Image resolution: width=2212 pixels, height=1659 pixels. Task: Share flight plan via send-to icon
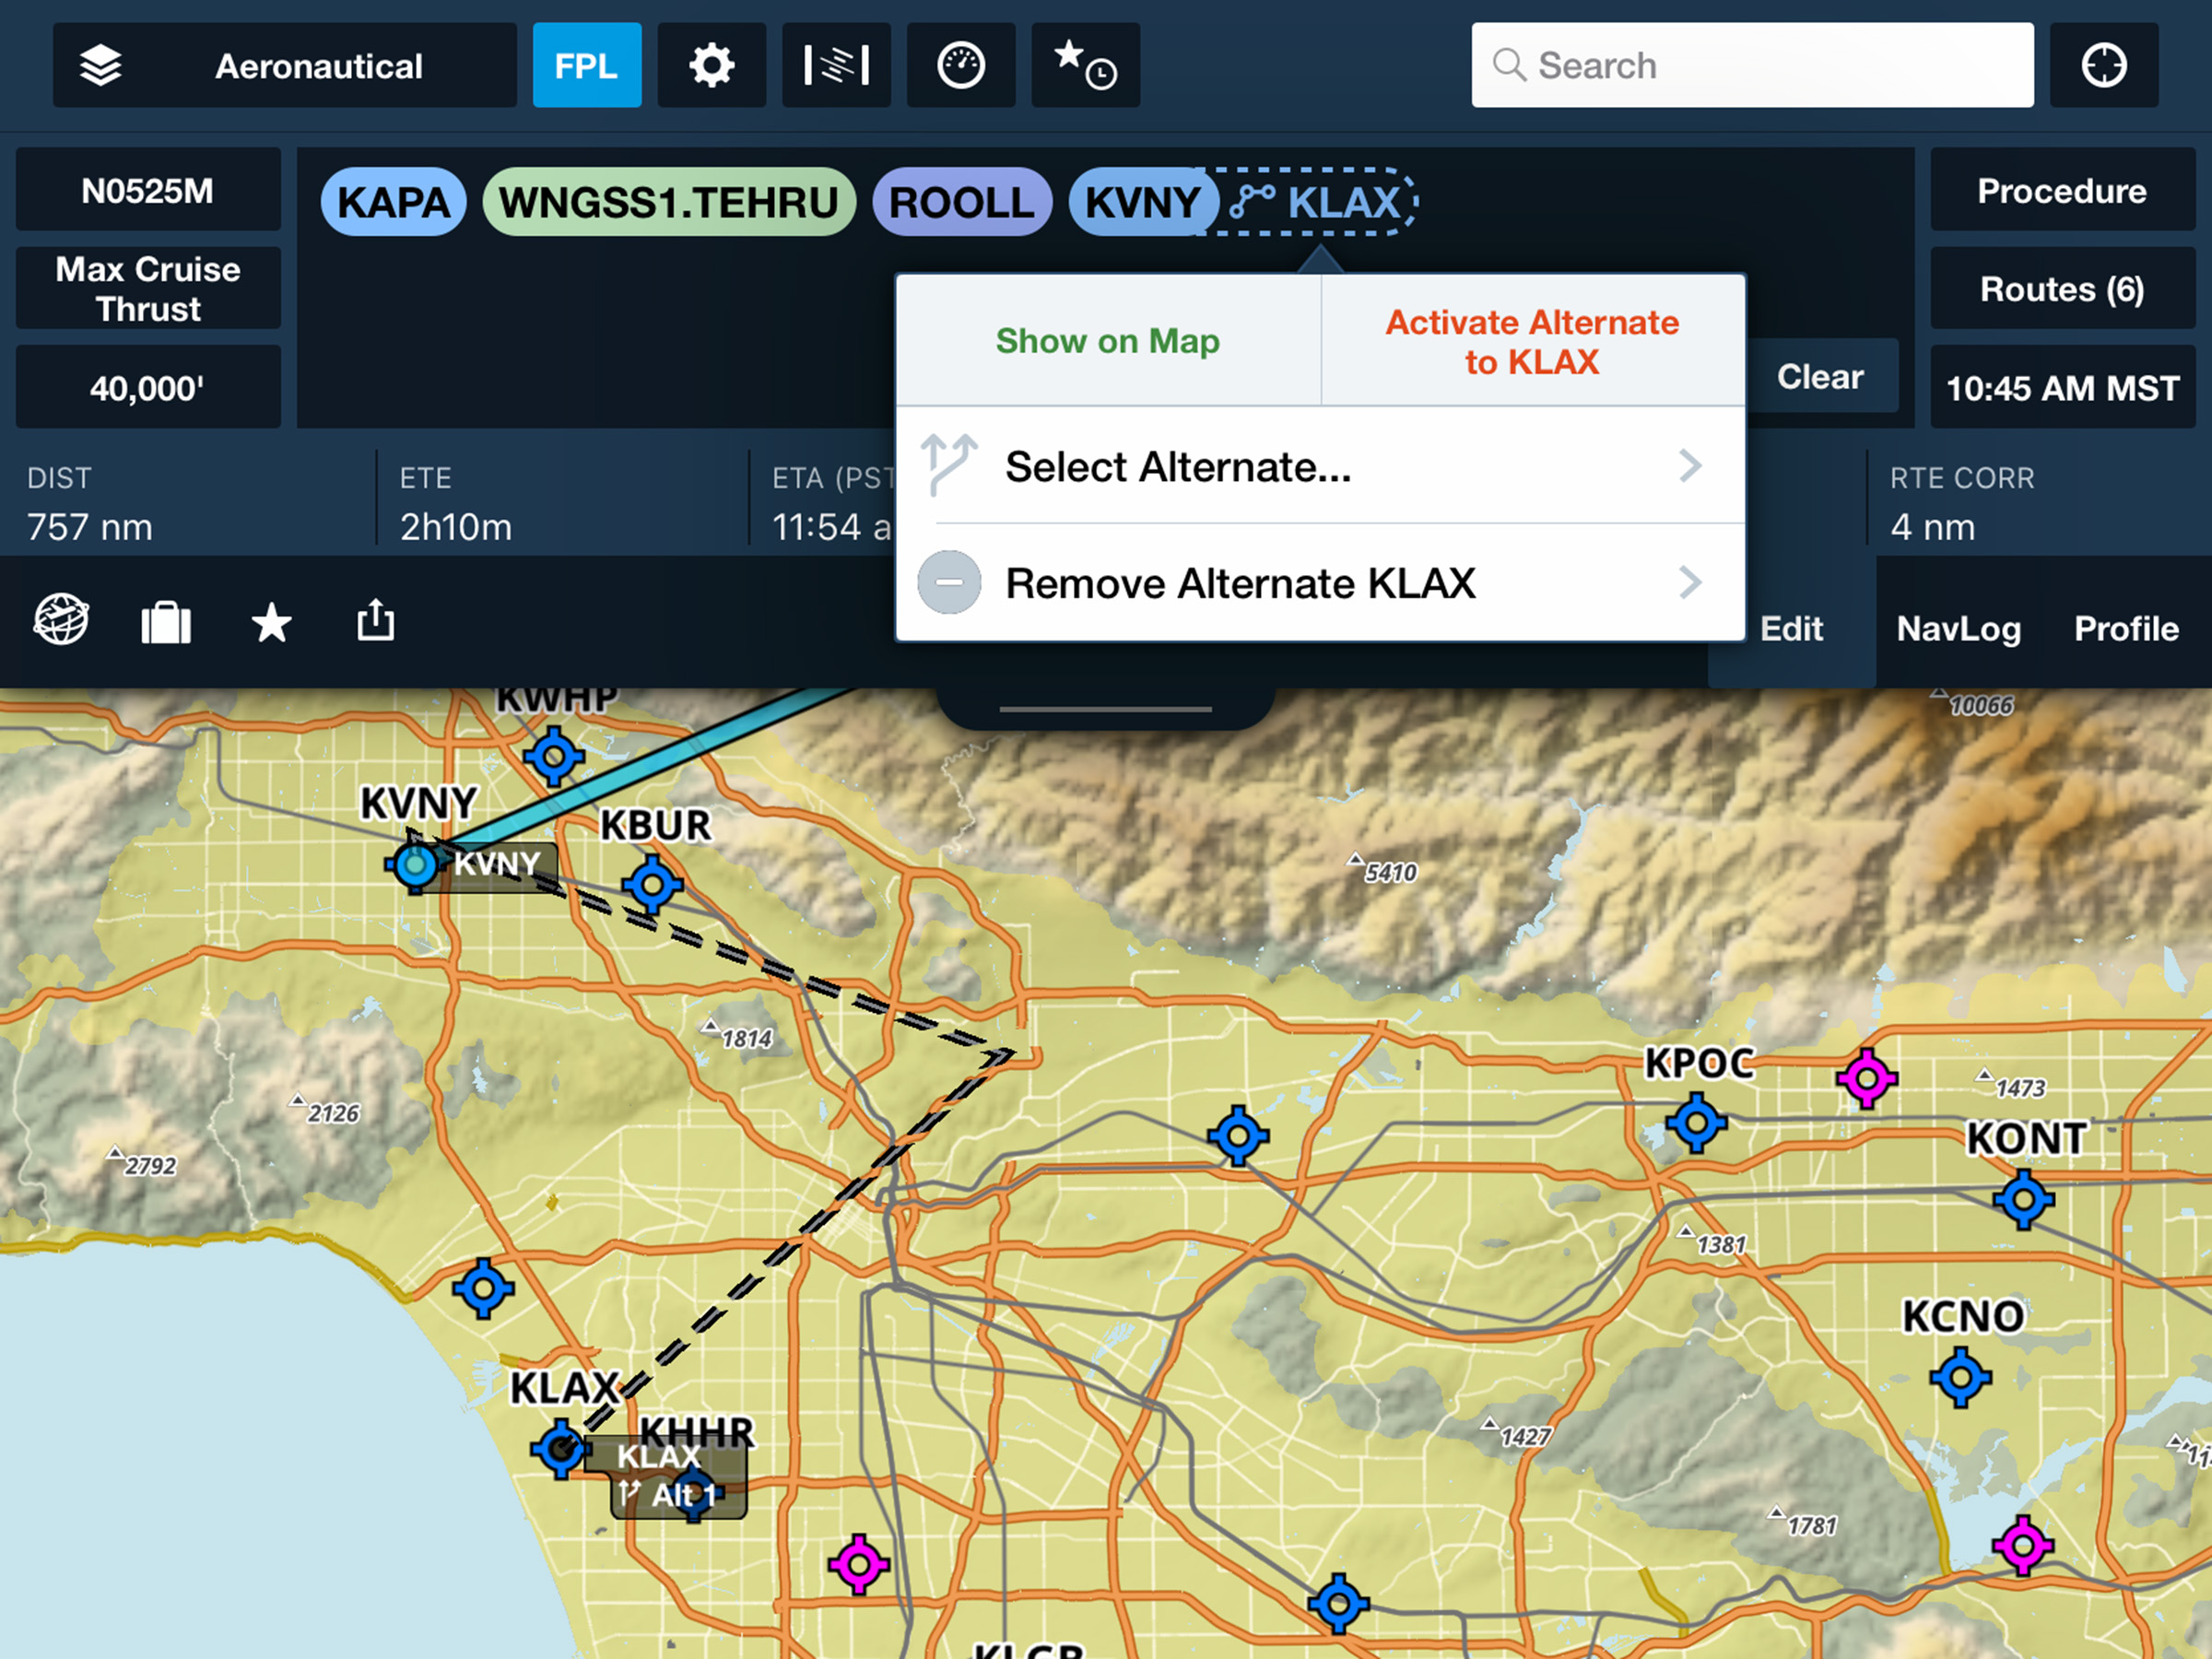click(x=376, y=621)
